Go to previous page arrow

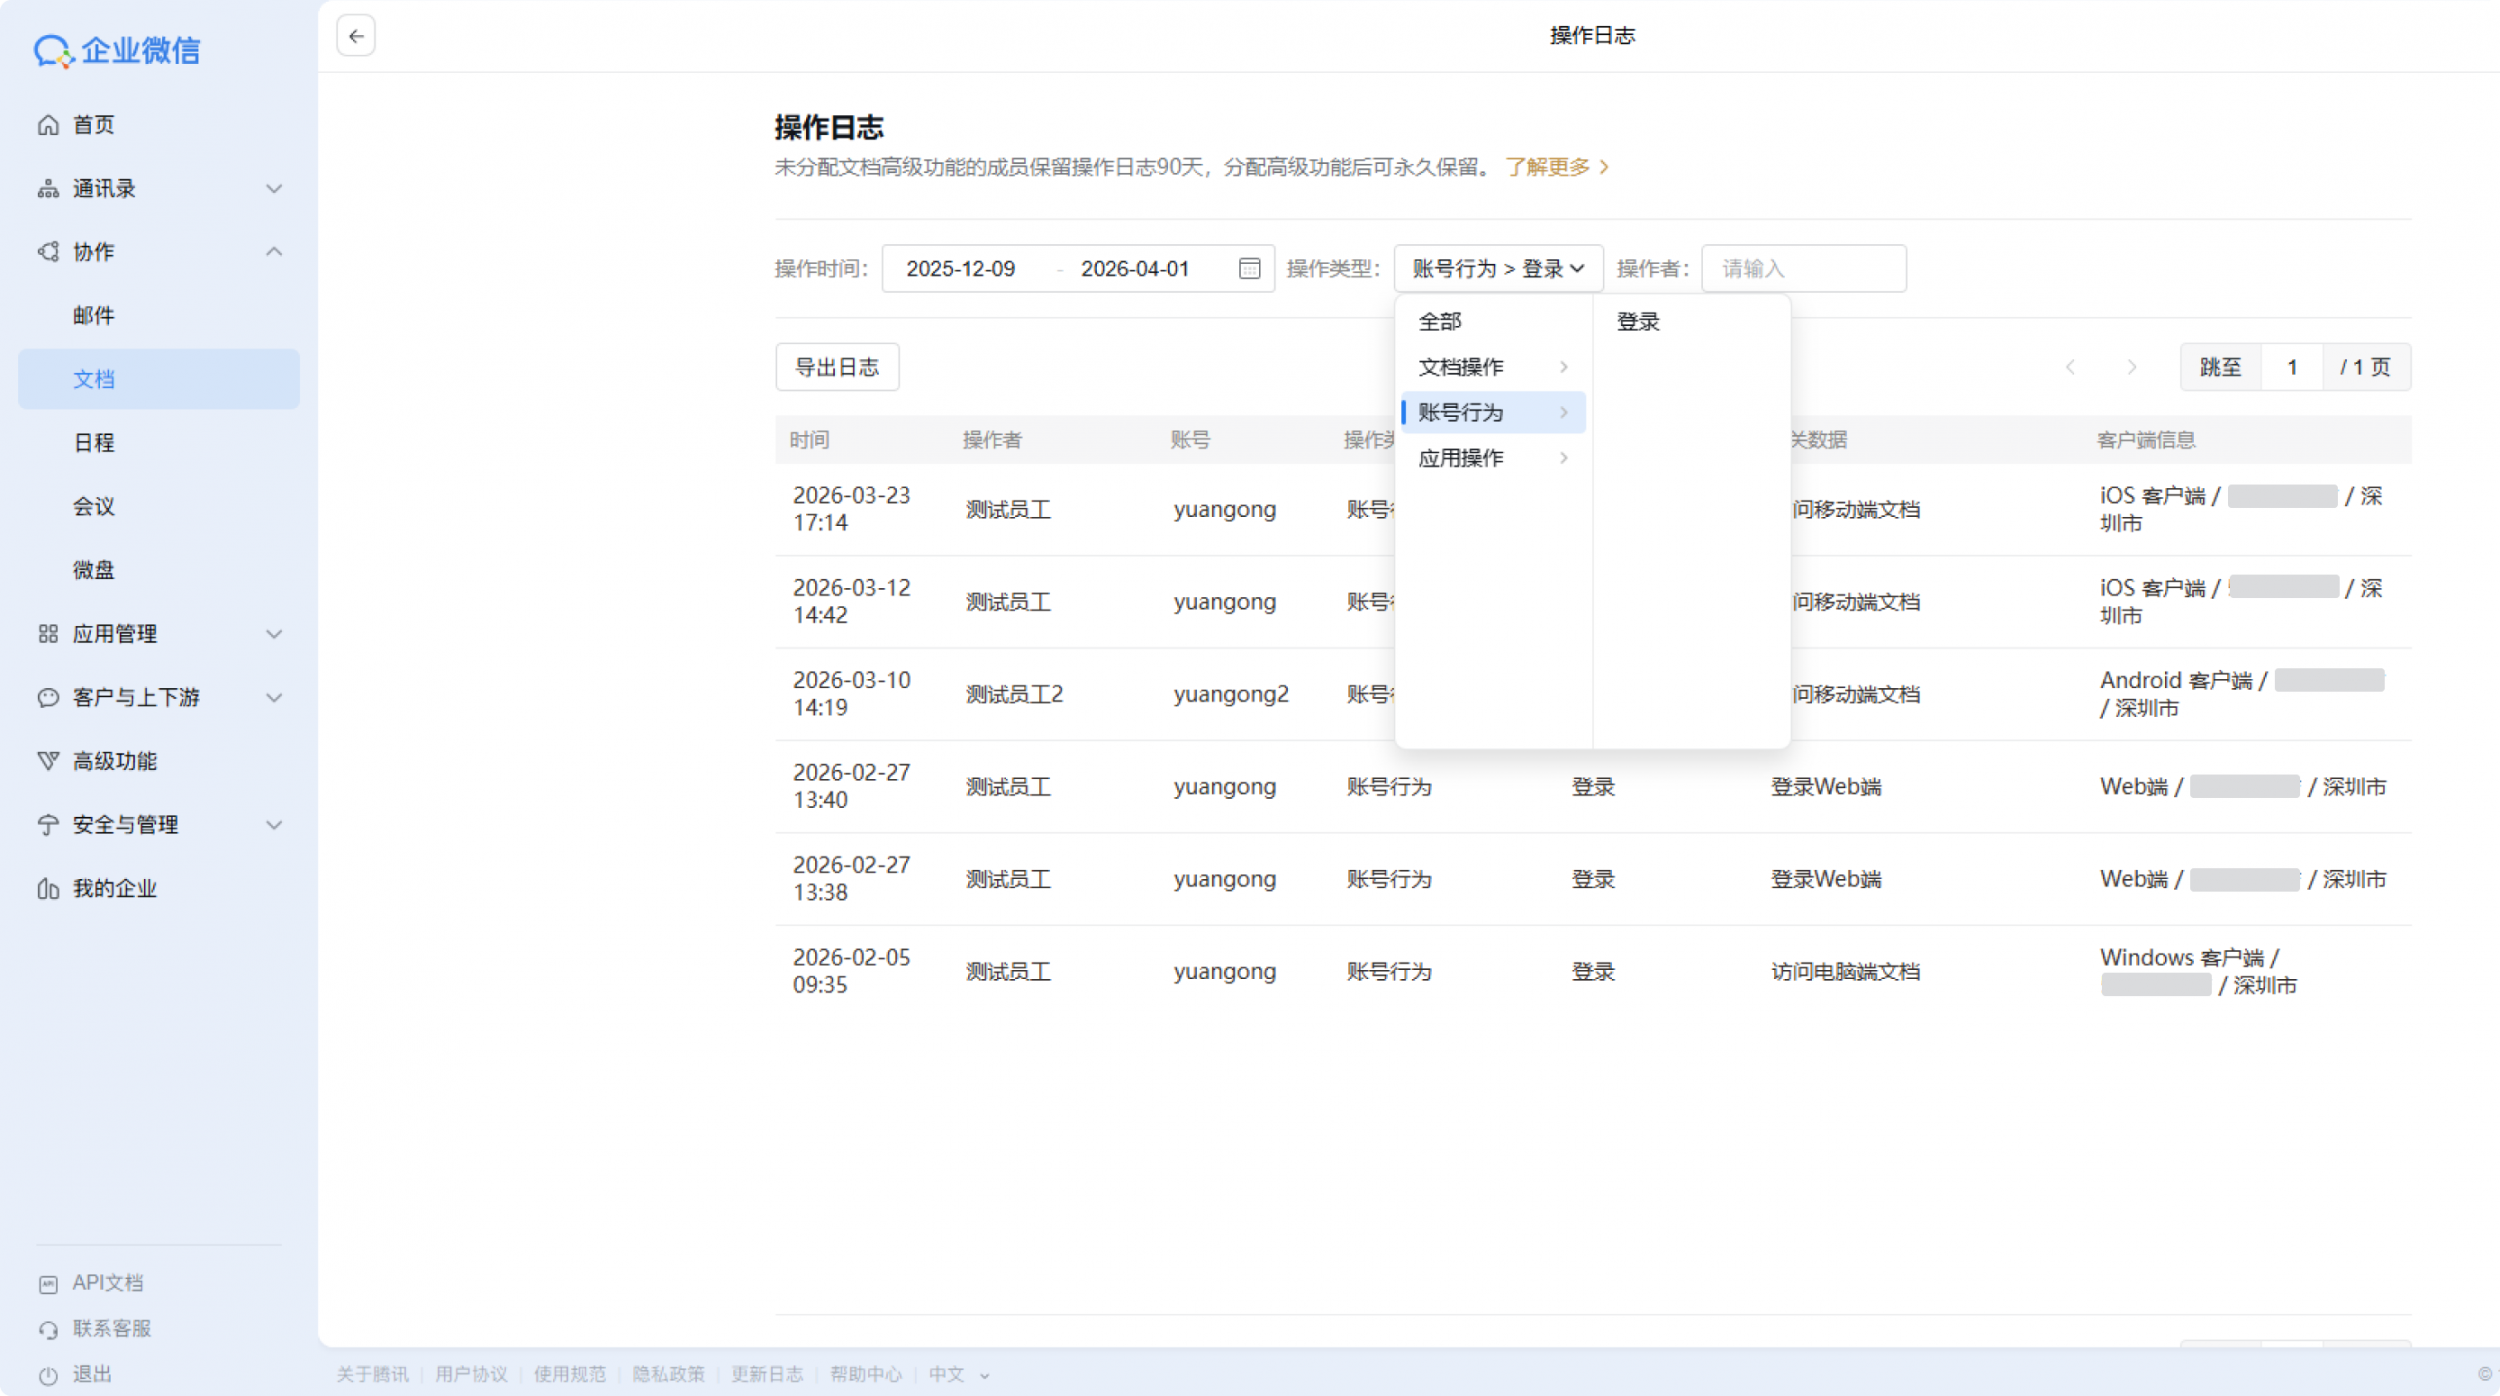tap(2071, 367)
